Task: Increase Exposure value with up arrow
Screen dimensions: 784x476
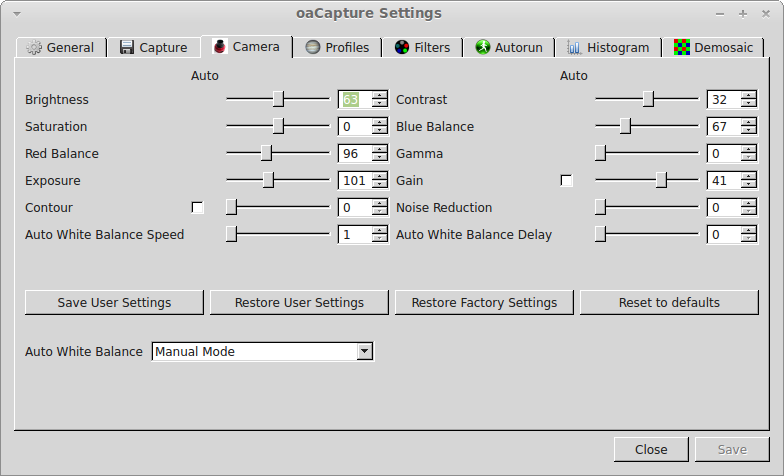Action: 380,177
